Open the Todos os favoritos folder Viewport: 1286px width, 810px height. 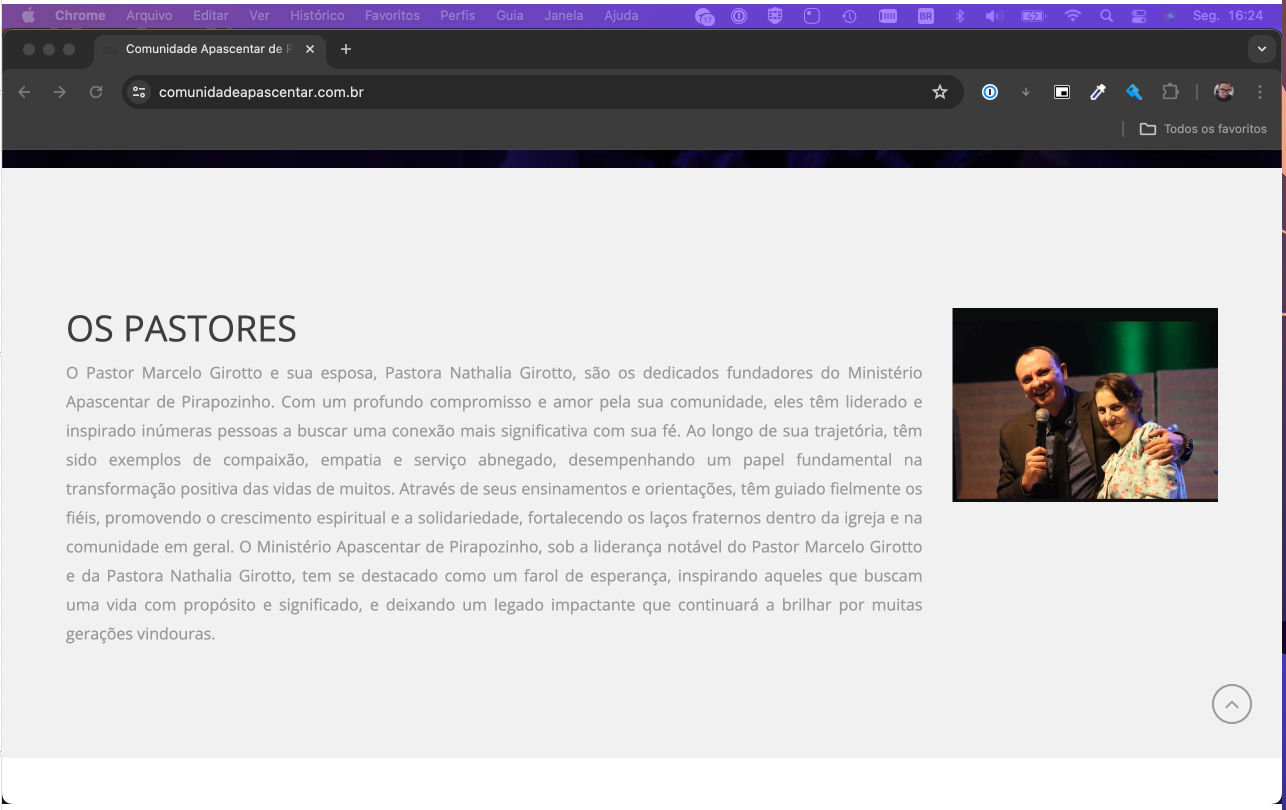coord(1203,128)
